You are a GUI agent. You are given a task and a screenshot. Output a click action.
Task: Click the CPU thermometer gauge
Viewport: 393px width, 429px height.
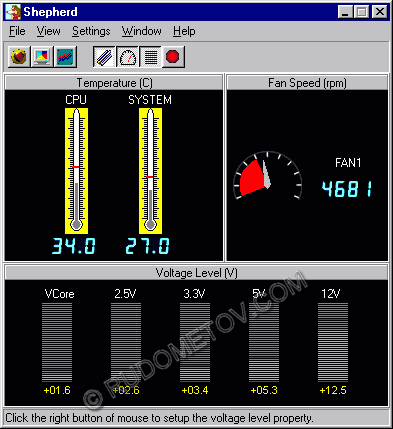pyautogui.click(x=76, y=171)
